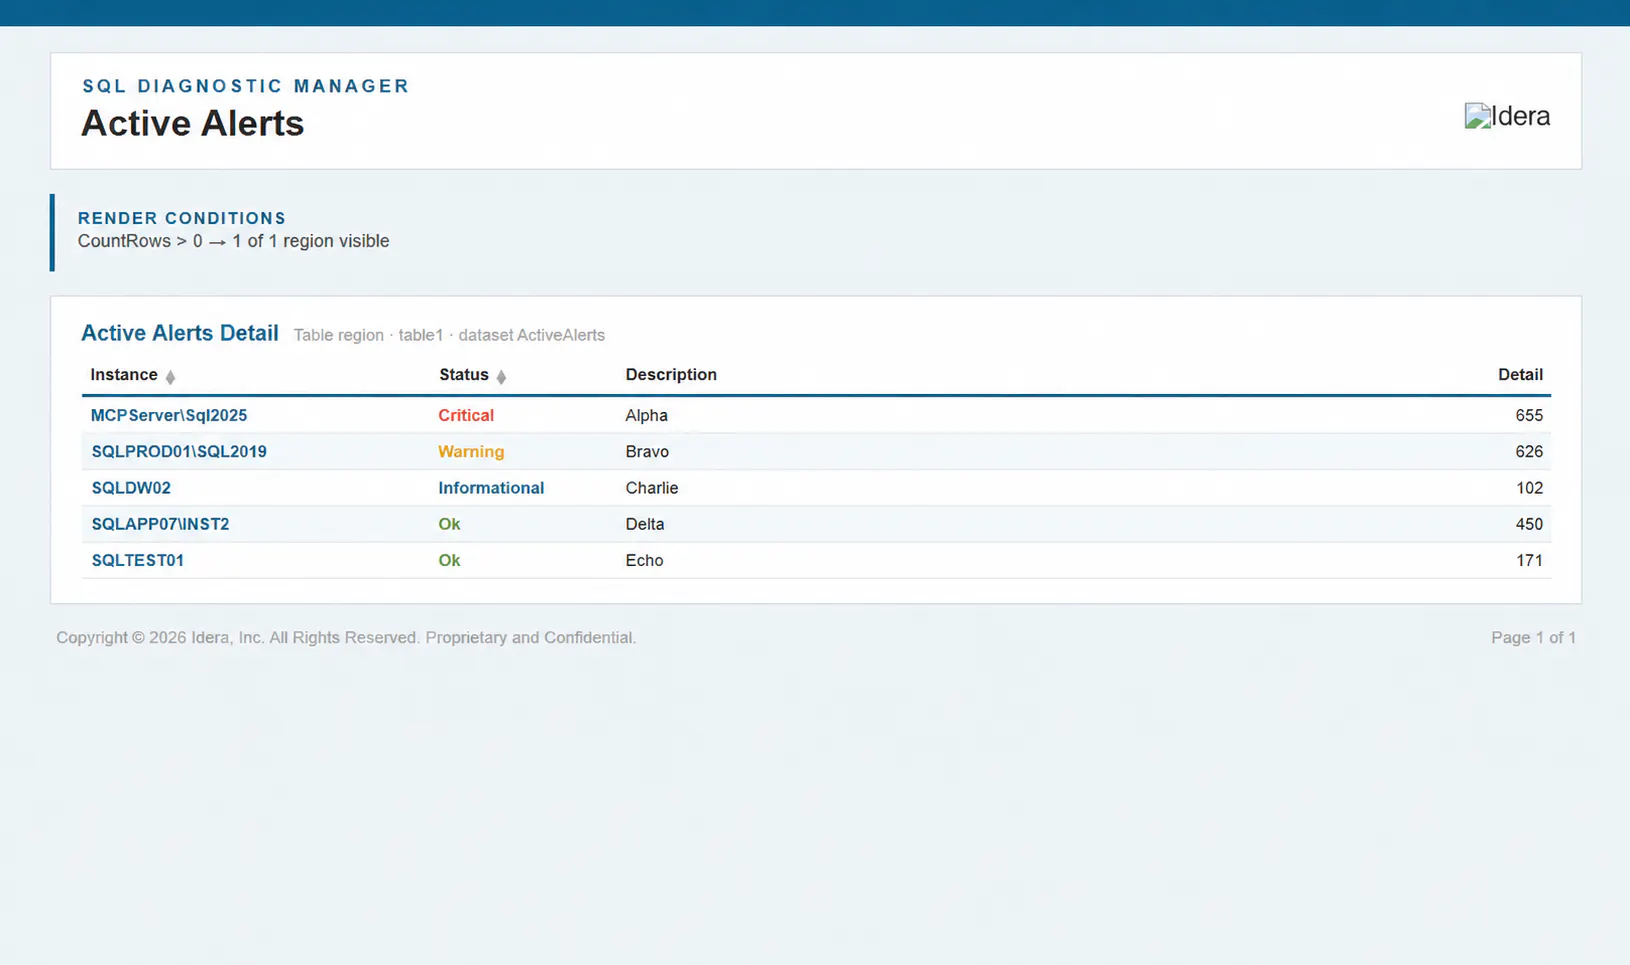This screenshot has width=1630, height=965.
Task: Click the CountRows render condition text
Action: pos(233,241)
